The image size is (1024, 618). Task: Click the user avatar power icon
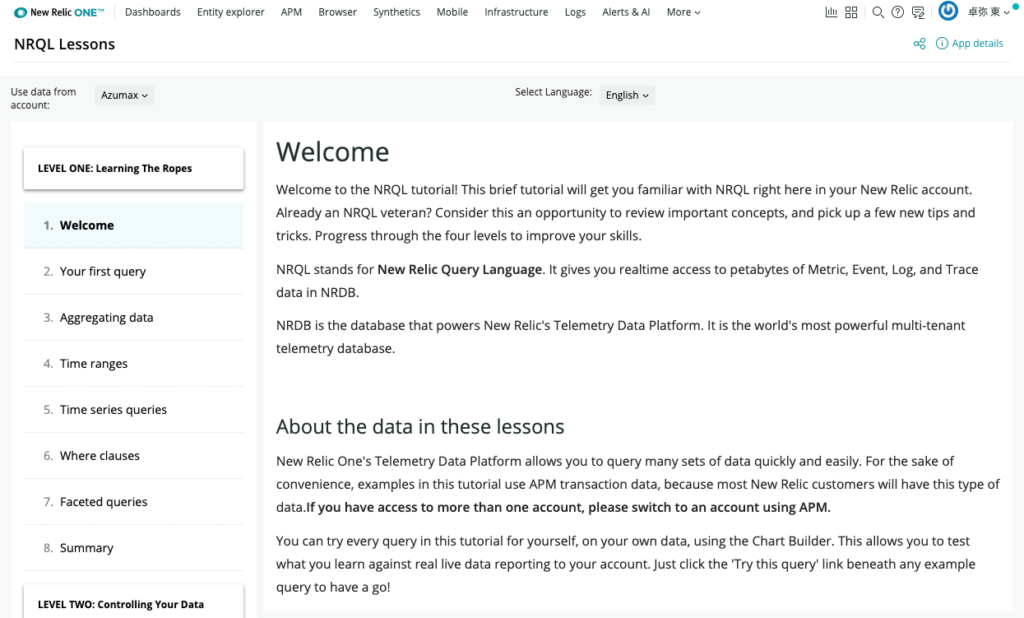948,11
